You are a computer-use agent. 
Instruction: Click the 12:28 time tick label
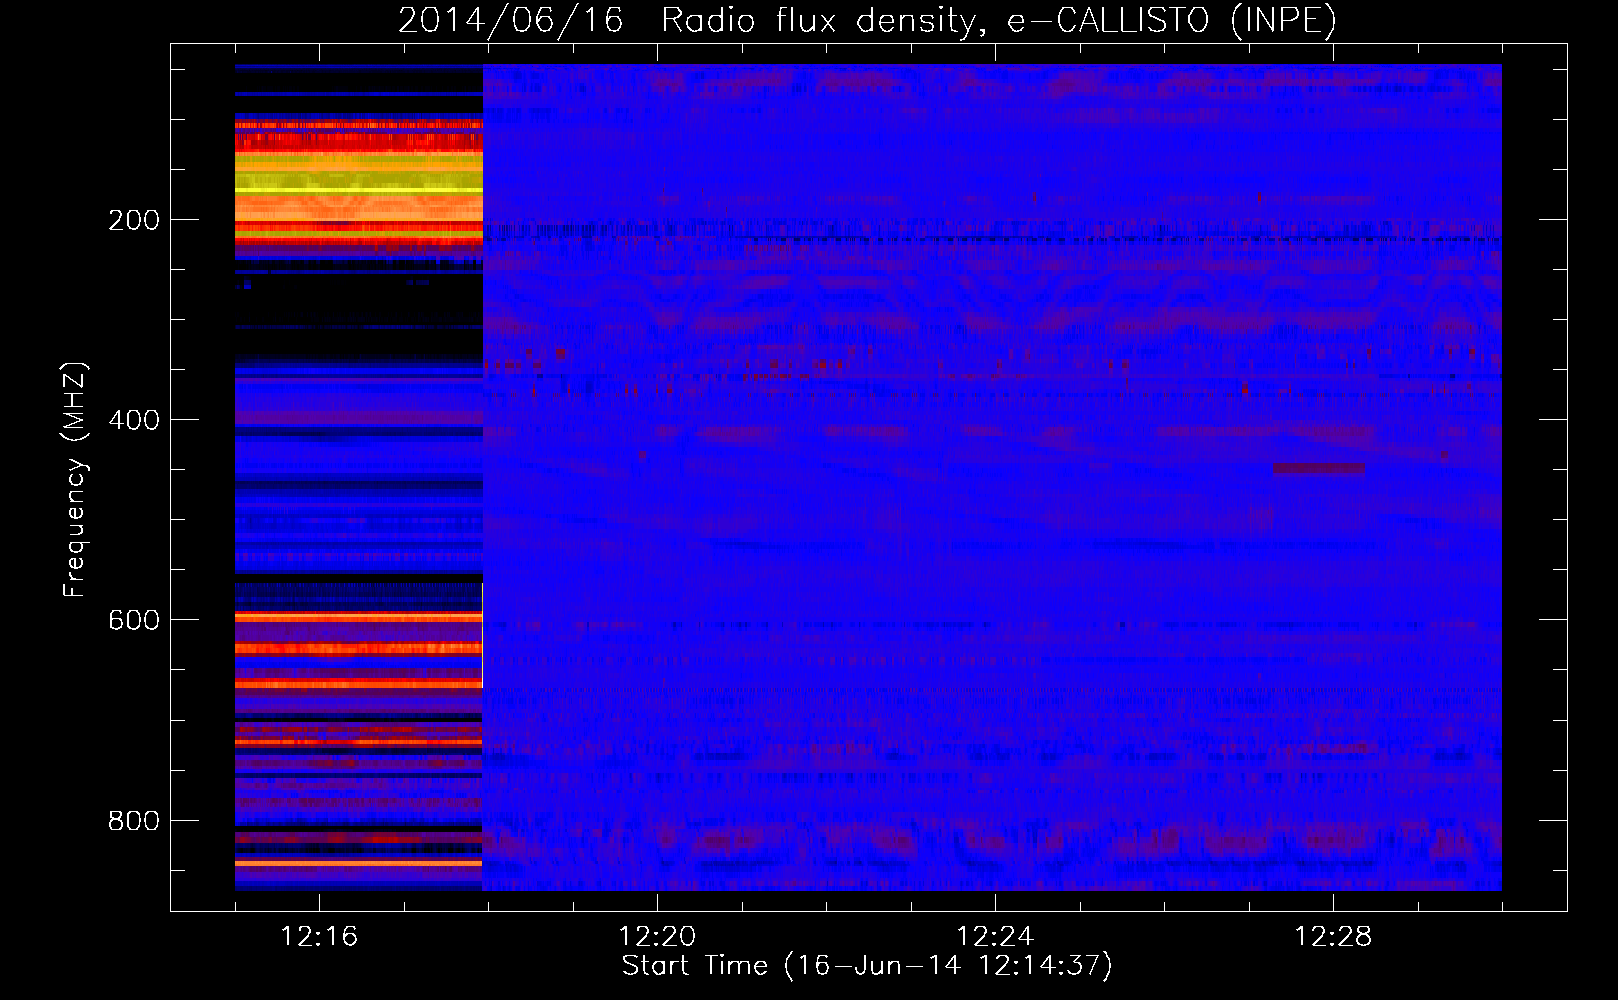[1333, 937]
